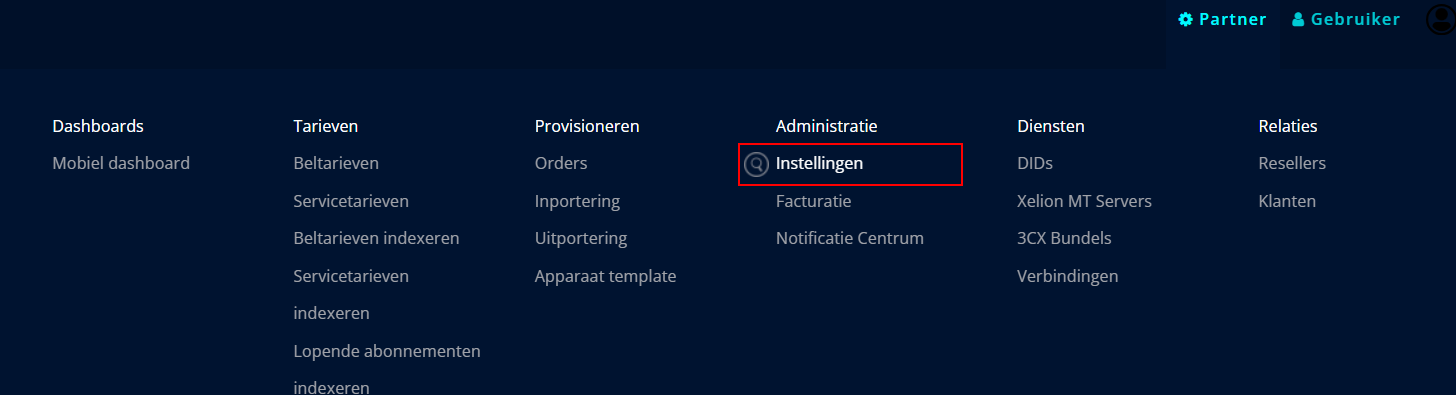Viewport: 1456px width, 395px height.
Task: Open Orders under Provisioneren
Action: click(561, 163)
